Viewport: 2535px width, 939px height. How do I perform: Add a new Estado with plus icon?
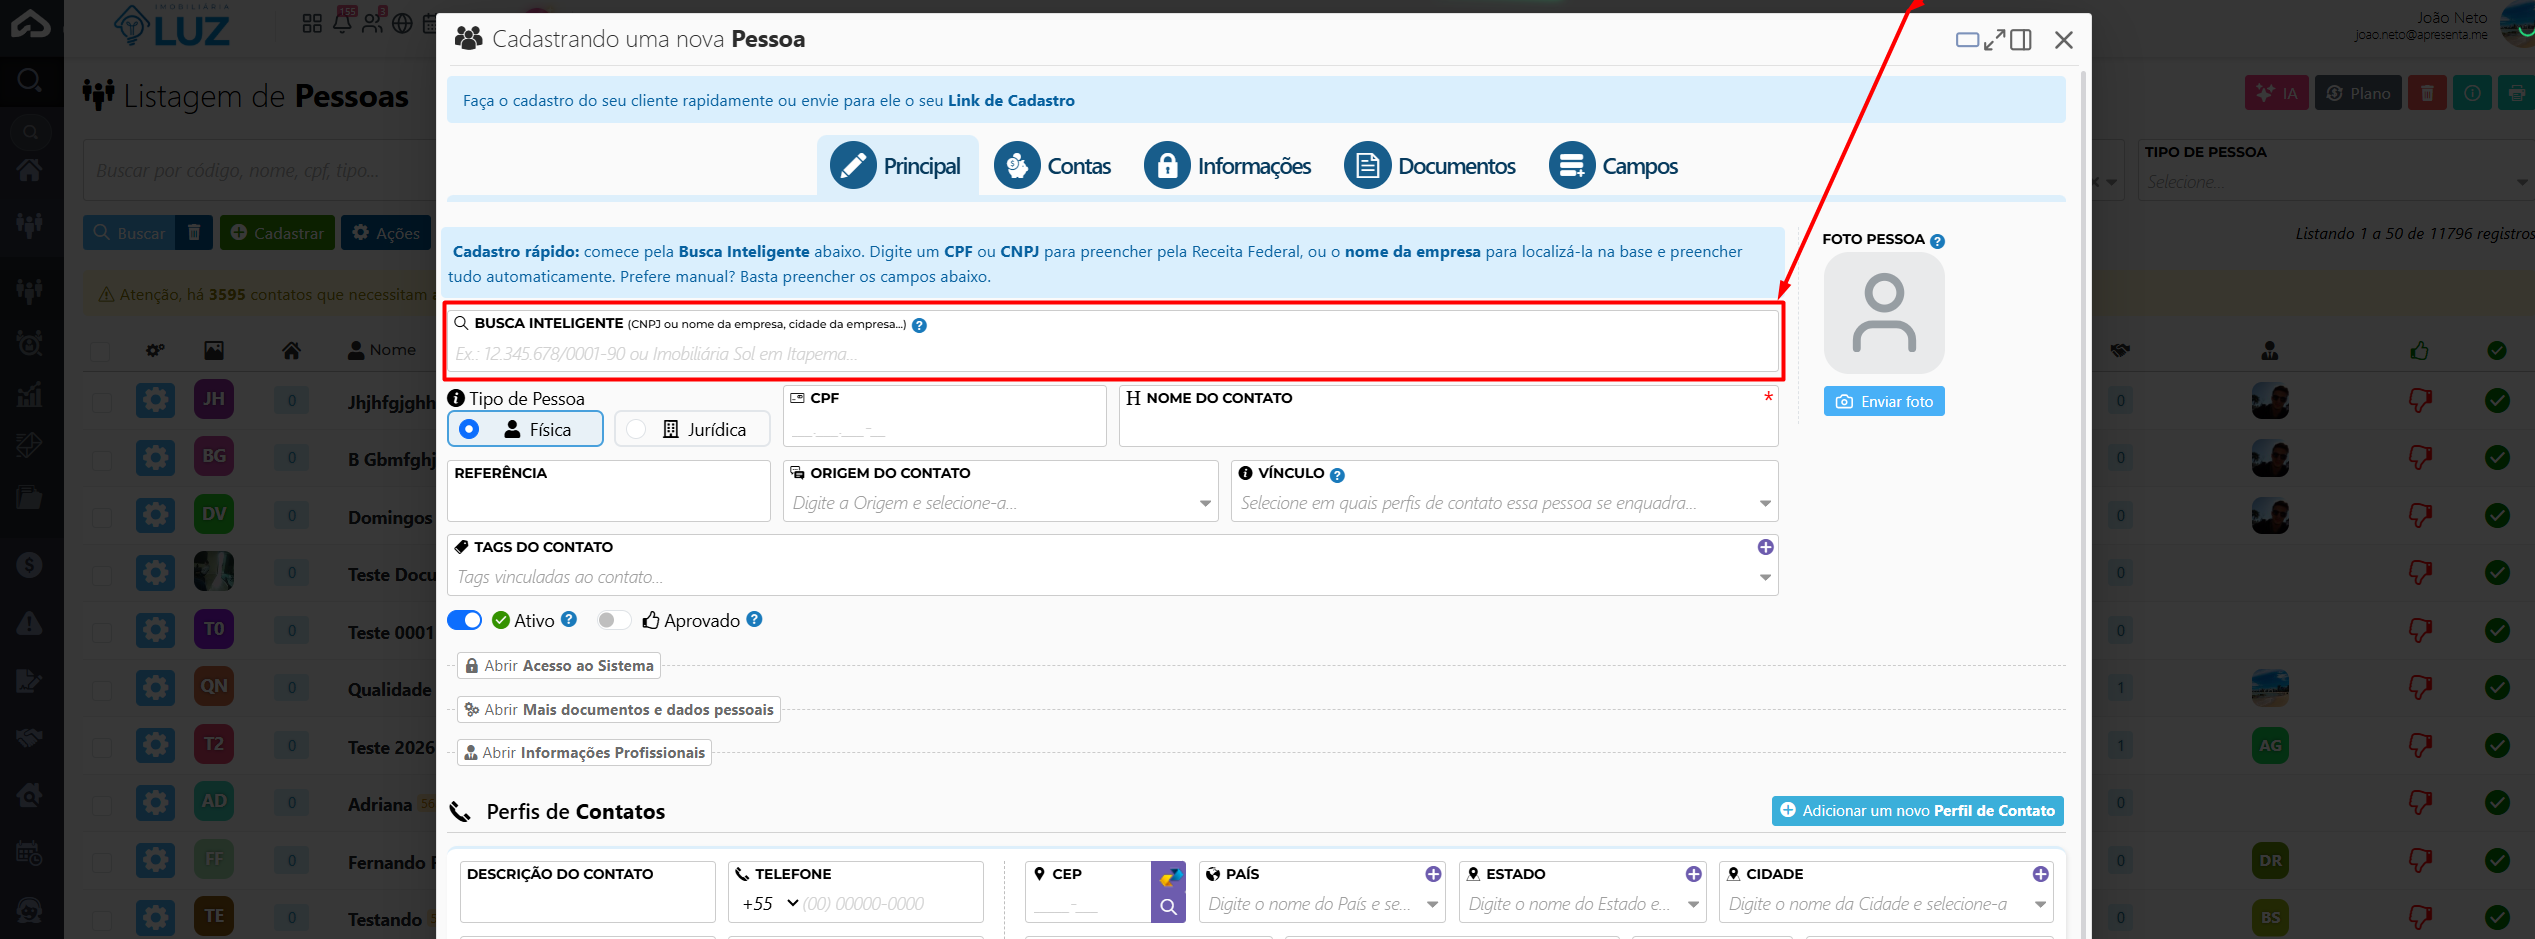(x=1693, y=874)
